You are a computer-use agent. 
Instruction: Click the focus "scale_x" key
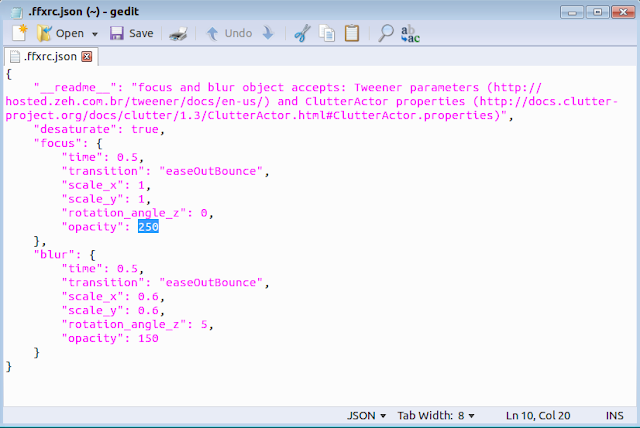click(92, 185)
